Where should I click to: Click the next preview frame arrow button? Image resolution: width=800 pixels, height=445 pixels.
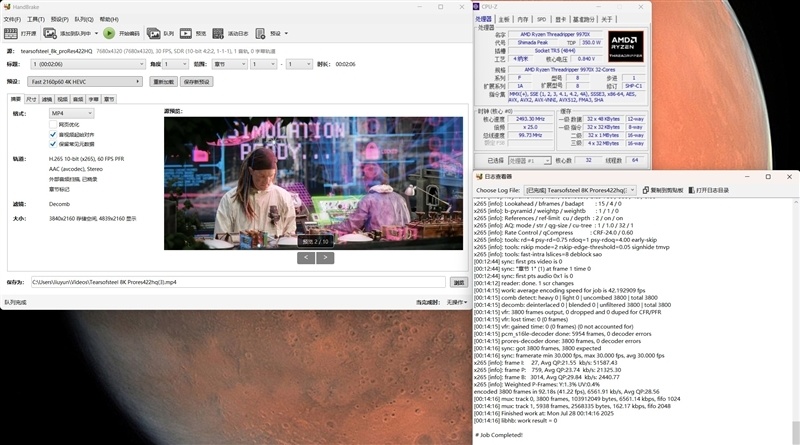(x=325, y=257)
